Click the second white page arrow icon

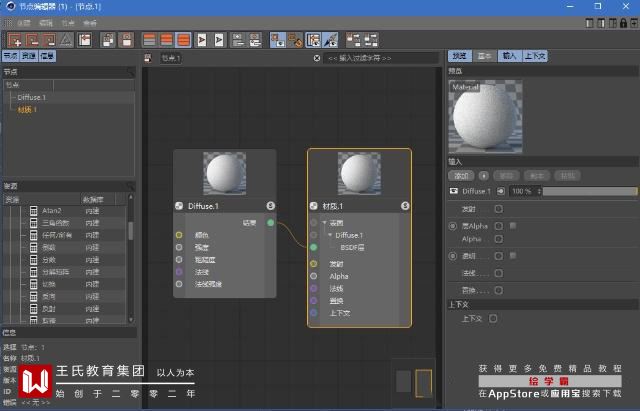[x=219, y=40]
